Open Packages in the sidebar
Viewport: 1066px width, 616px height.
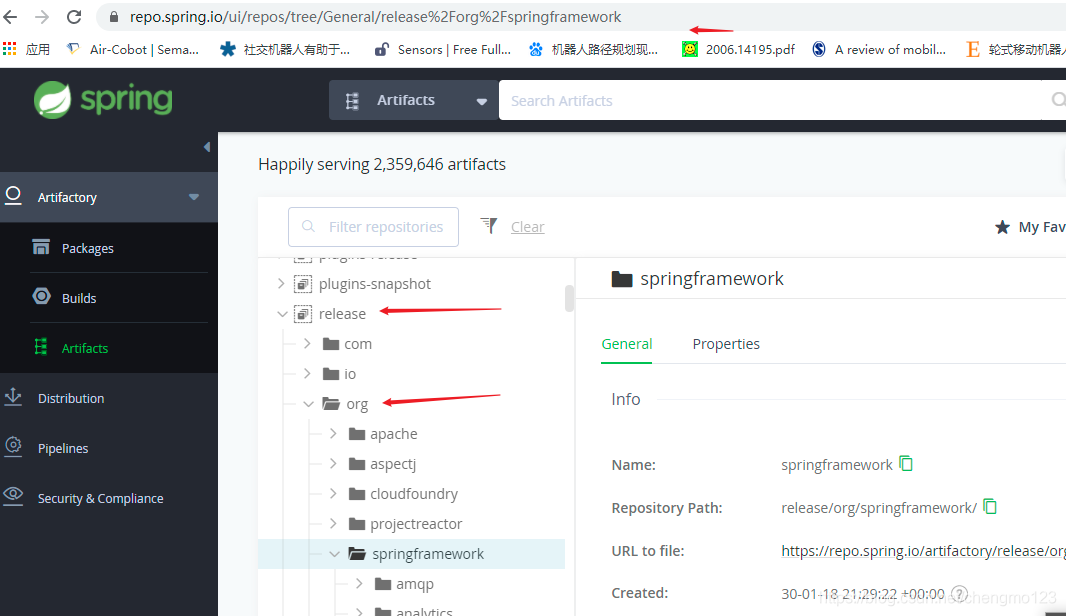coord(87,248)
